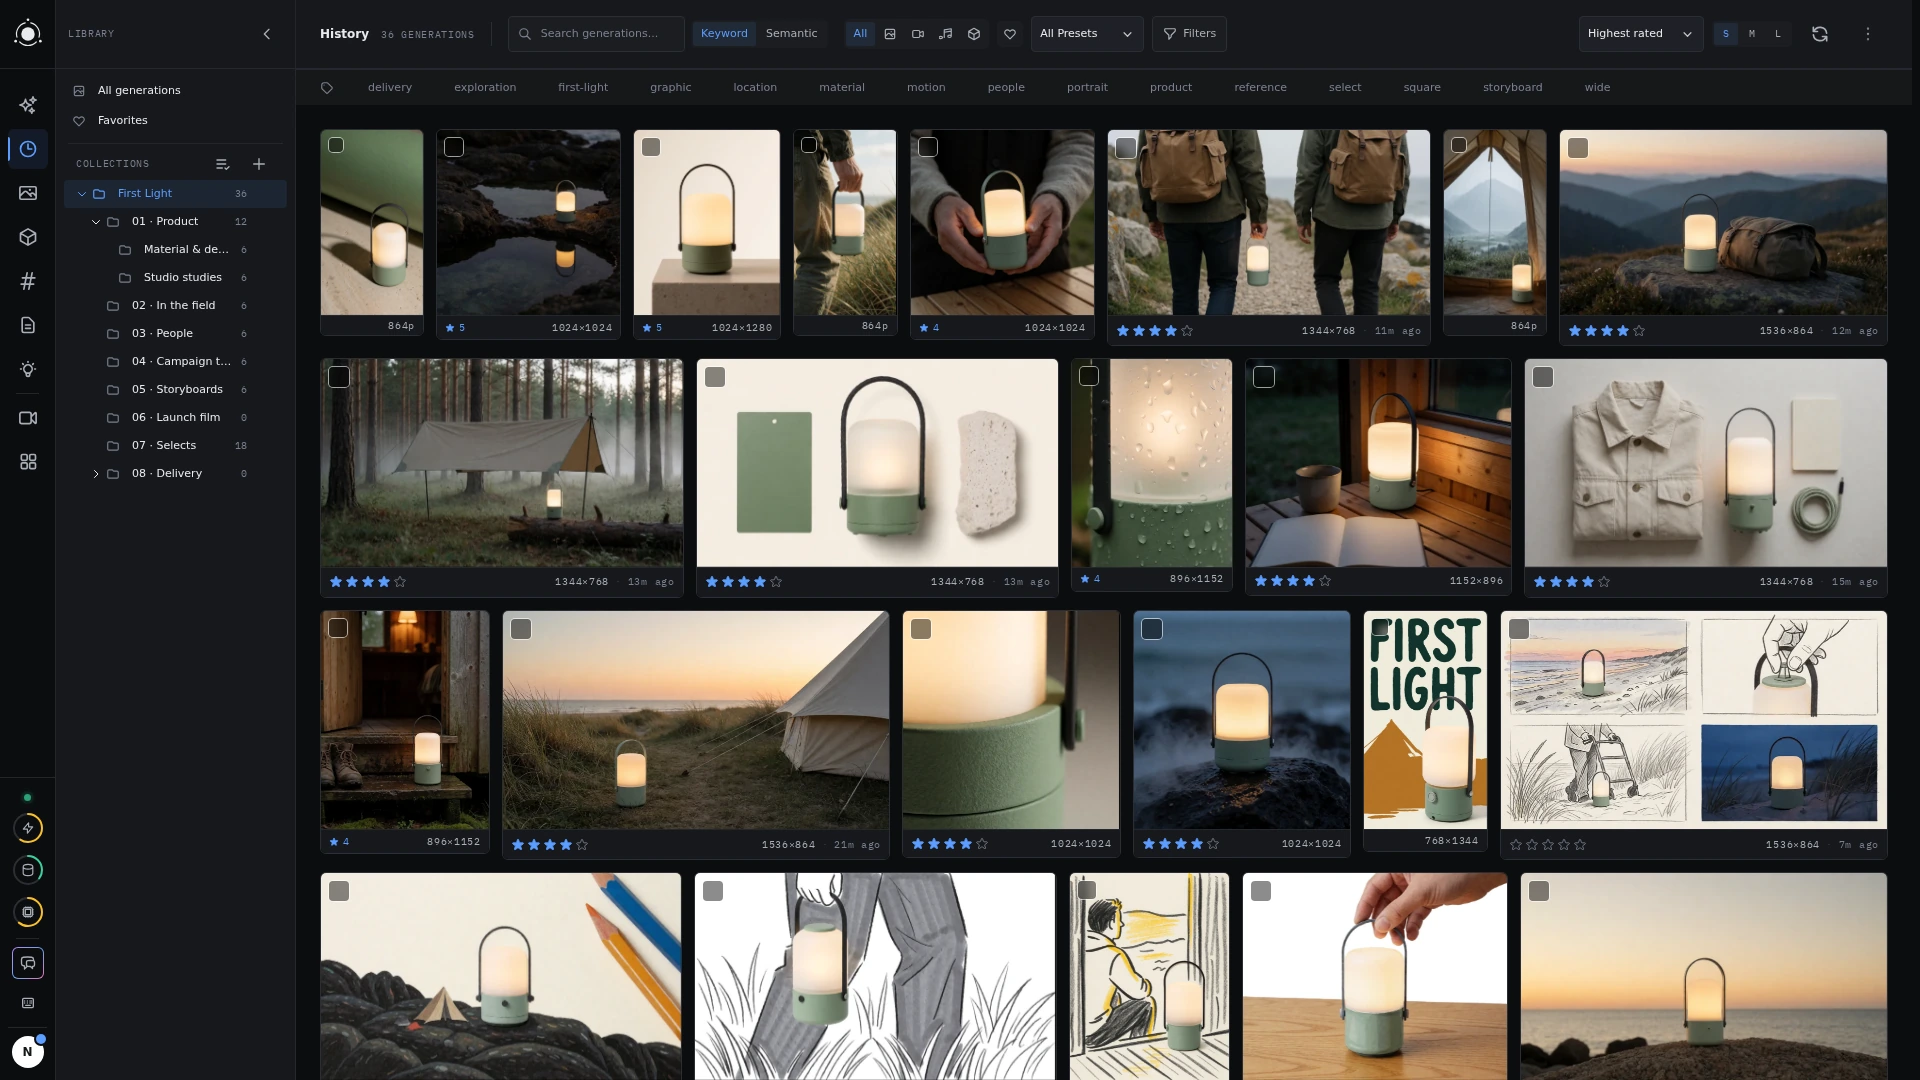Select the 'exploration' tag filter
Image resolution: width=1920 pixels, height=1080 pixels.
[485, 88]
